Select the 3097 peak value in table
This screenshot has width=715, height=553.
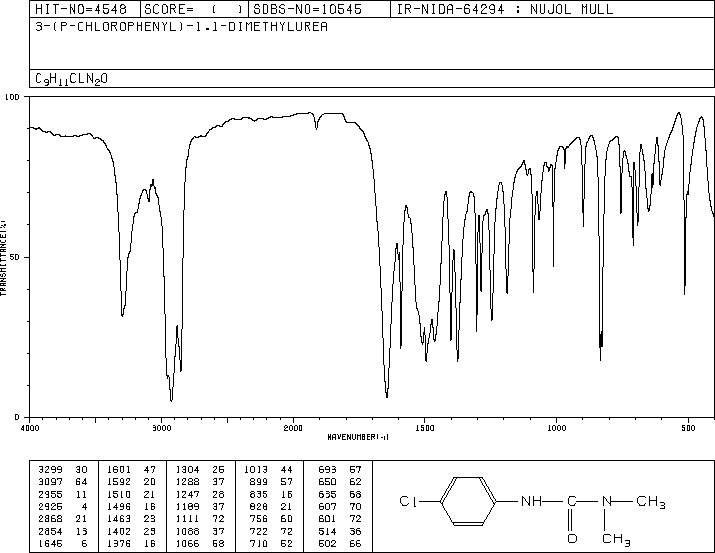[x=50, y=482]
